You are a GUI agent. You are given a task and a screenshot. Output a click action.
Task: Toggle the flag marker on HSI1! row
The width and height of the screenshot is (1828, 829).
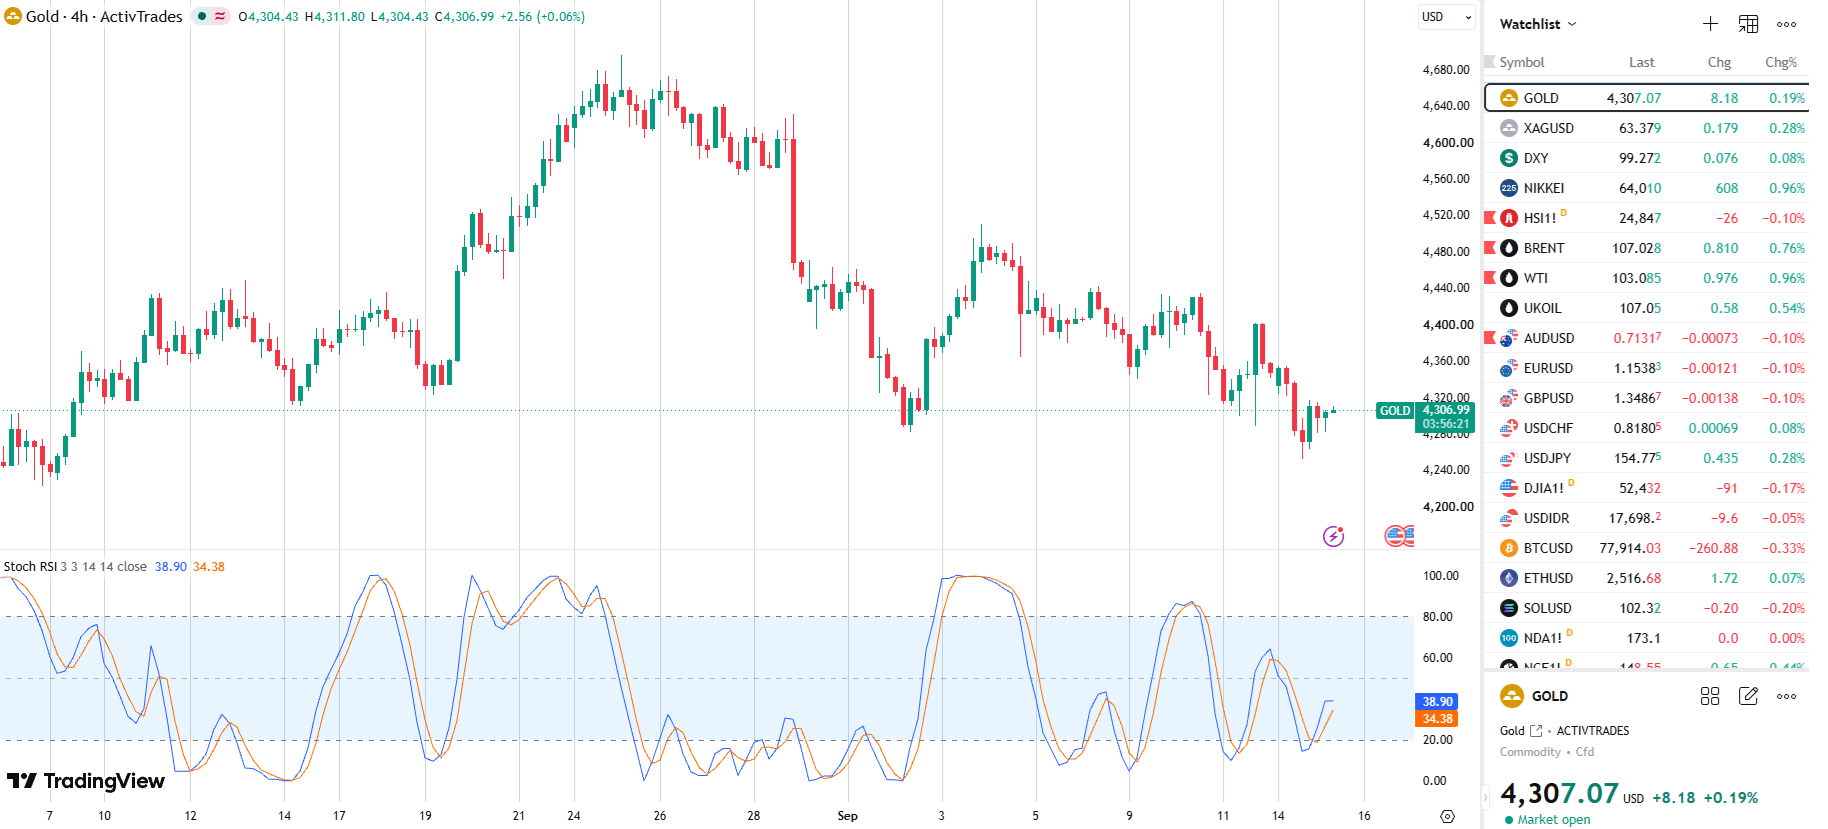(1490, 218)
